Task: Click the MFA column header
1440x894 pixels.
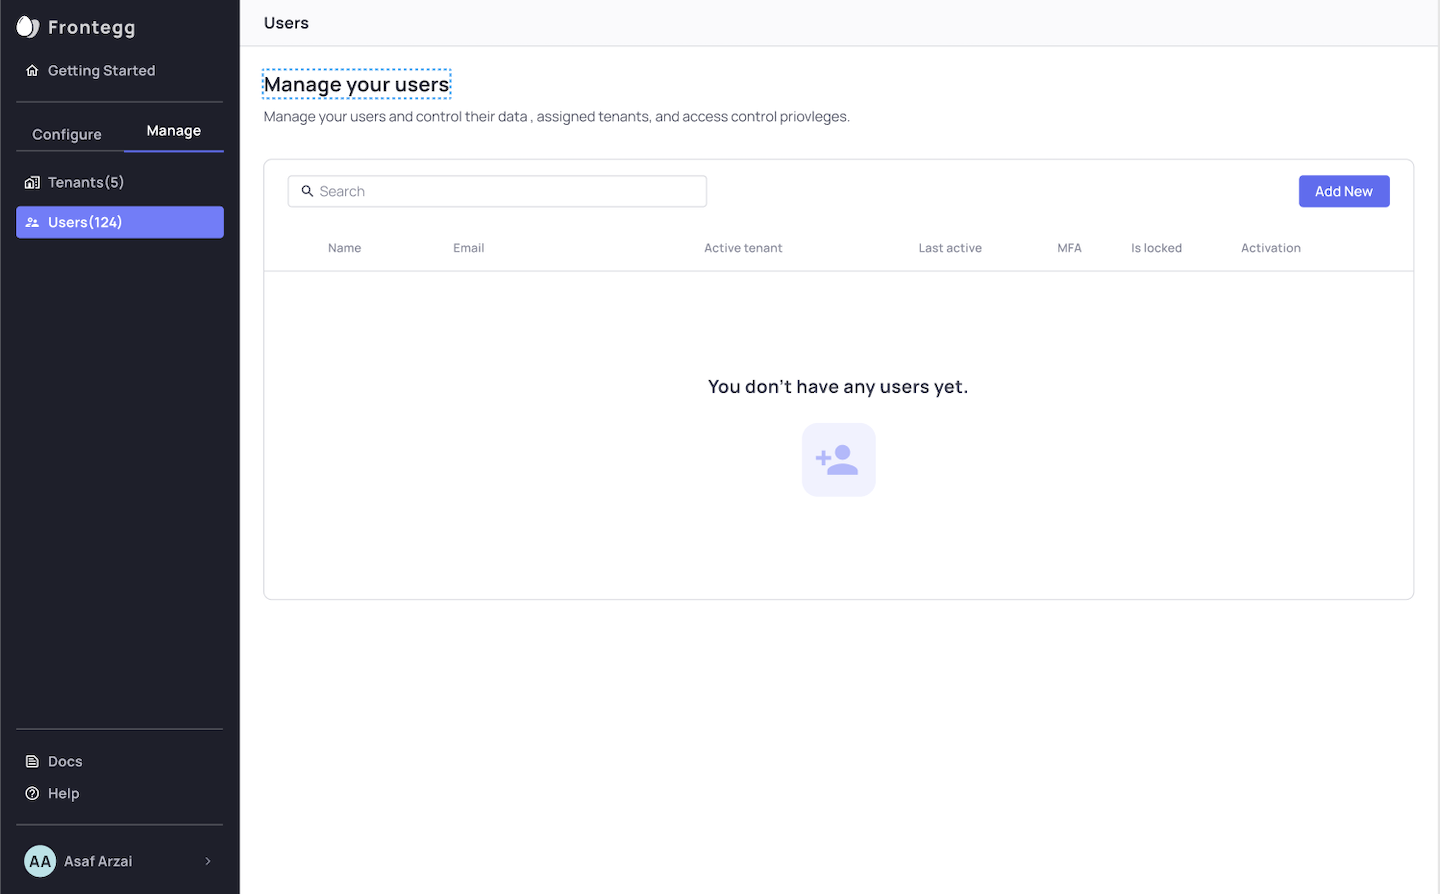Action: (1070, 248)
